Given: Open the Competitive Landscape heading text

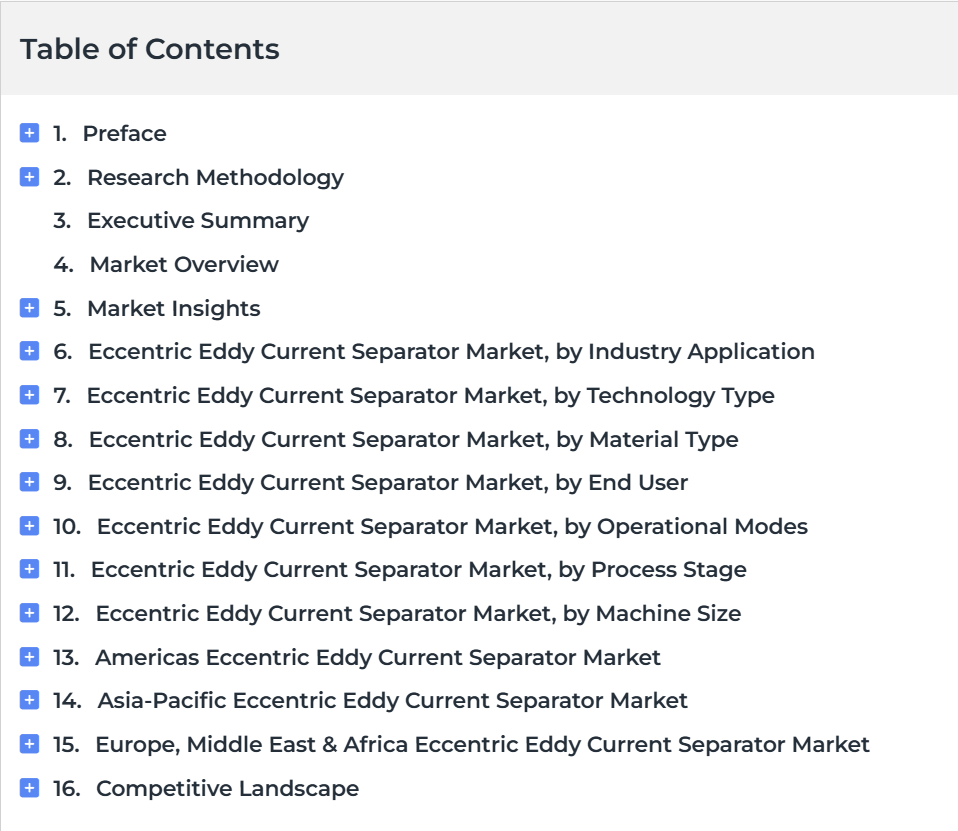Looking at the screenshot, I should coord(228,788).
